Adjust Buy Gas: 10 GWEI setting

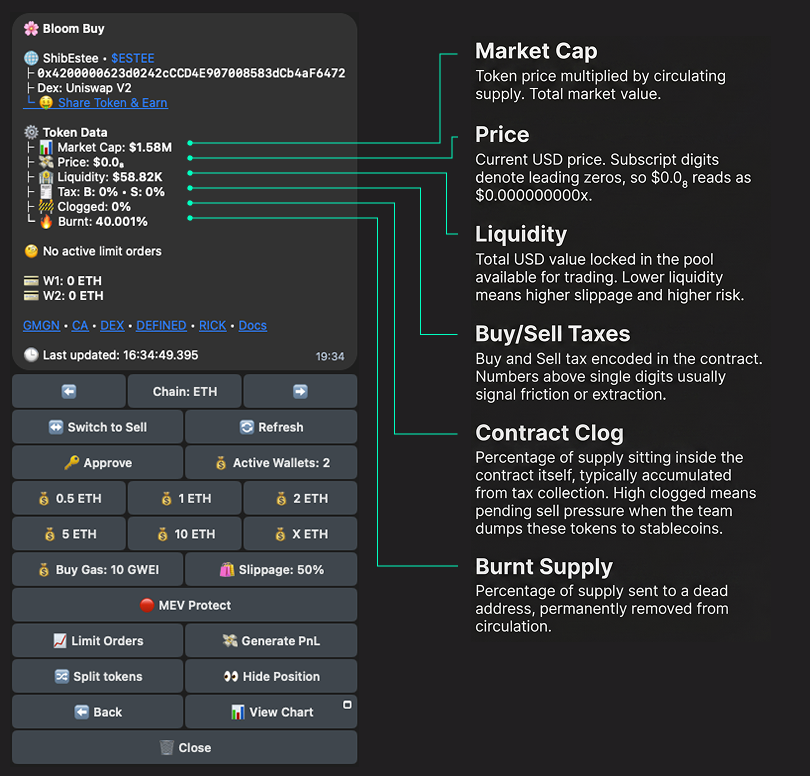pyautogui.click(x=97, y=570)
